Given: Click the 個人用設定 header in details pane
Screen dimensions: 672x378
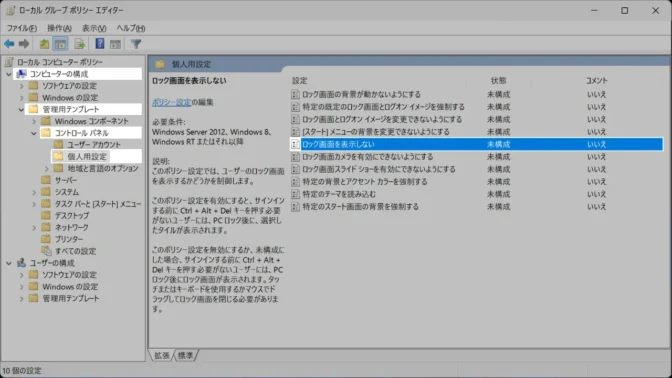Looking at the screenshot, I should point(191,64).
